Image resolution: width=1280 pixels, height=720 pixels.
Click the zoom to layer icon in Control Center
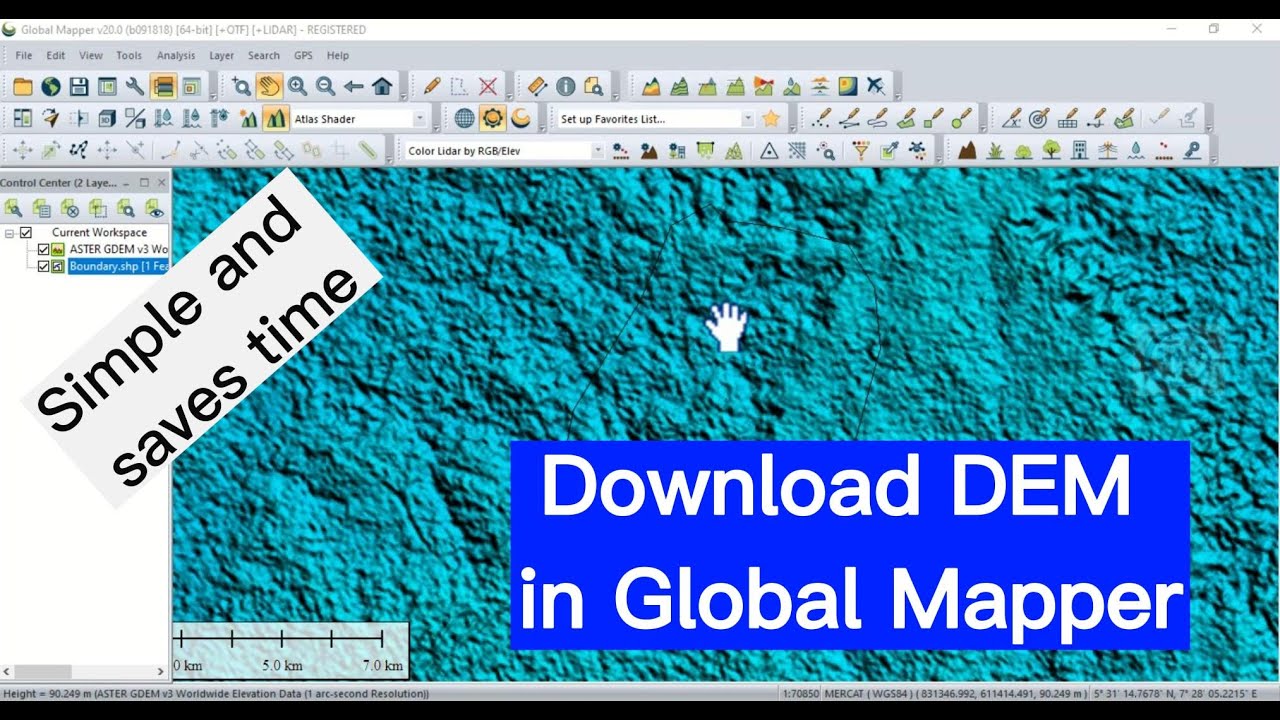(x=125, y=208)
